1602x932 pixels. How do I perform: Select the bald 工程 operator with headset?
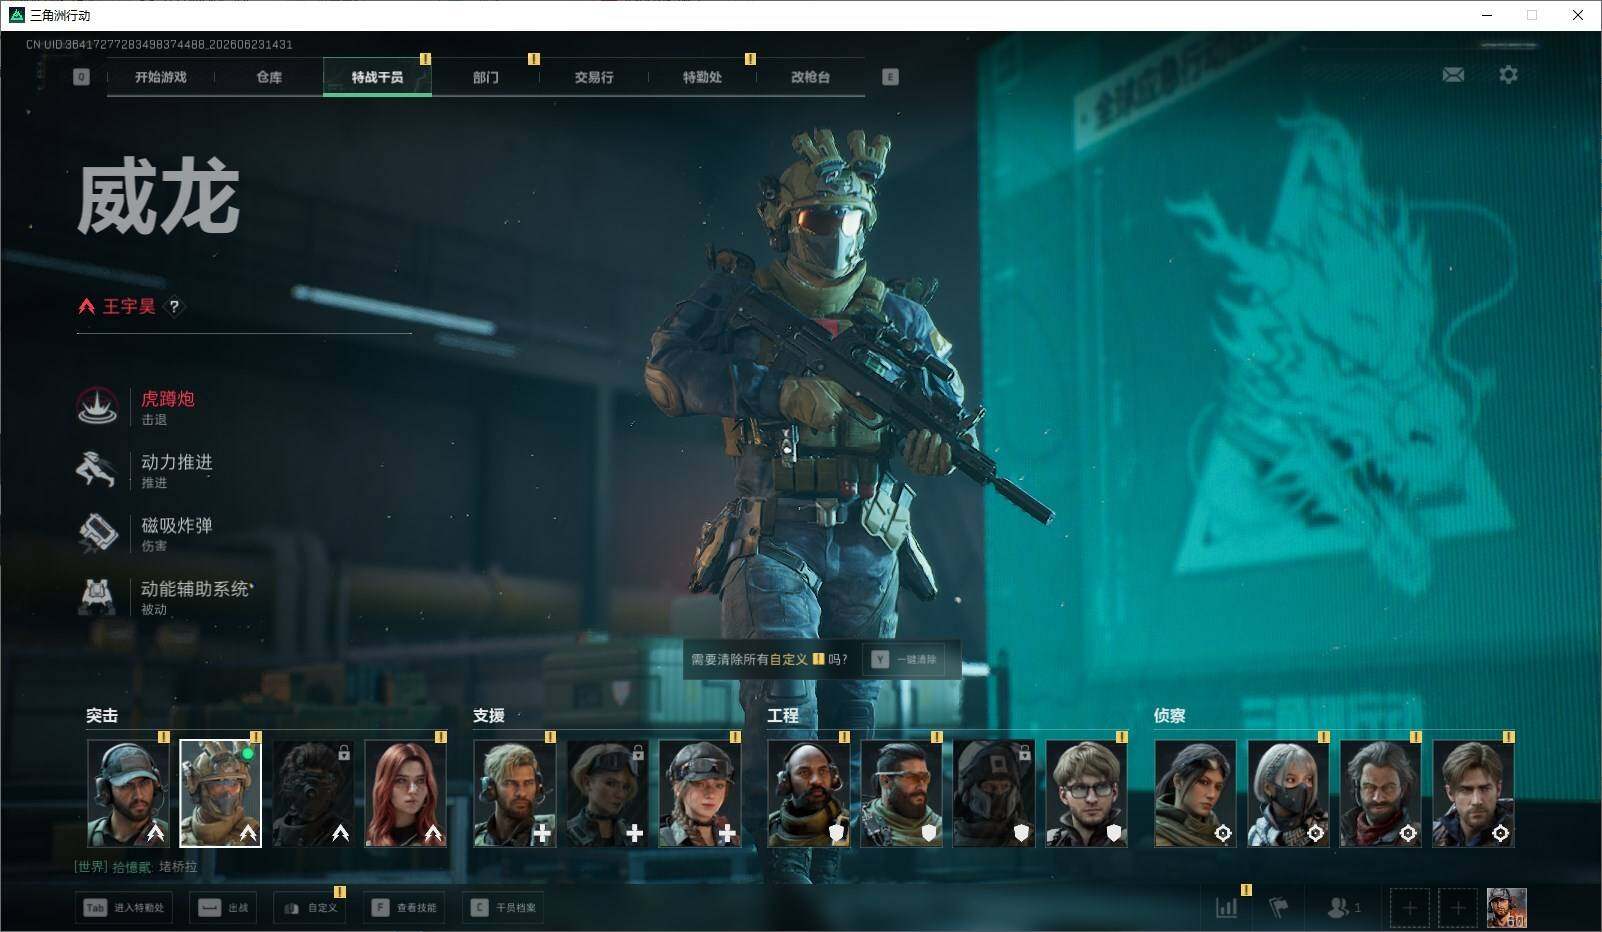click(x=808, y=793)
